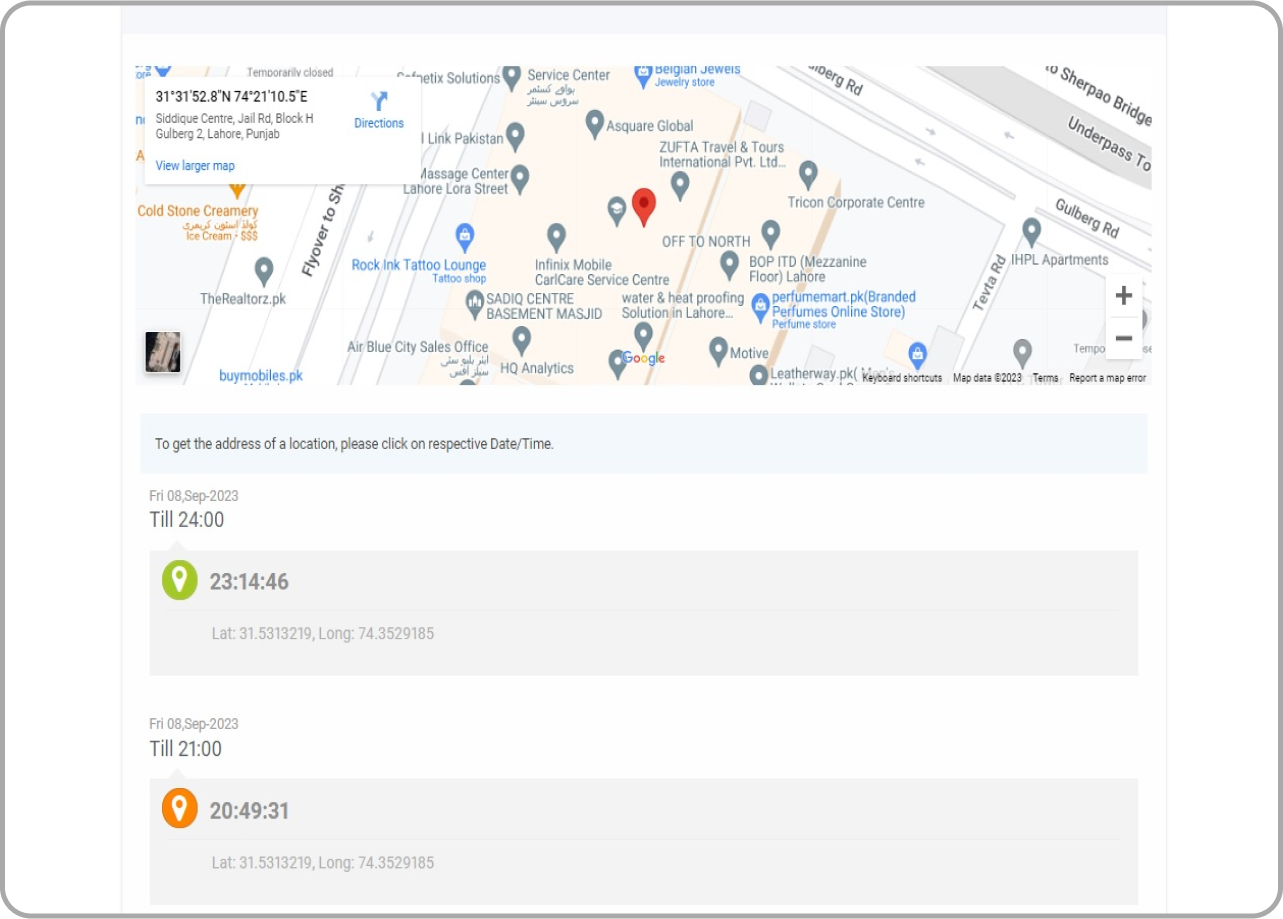
Task: Zoom out the map with minus button
Action: pyautogui.click(x=1124, y=338)
